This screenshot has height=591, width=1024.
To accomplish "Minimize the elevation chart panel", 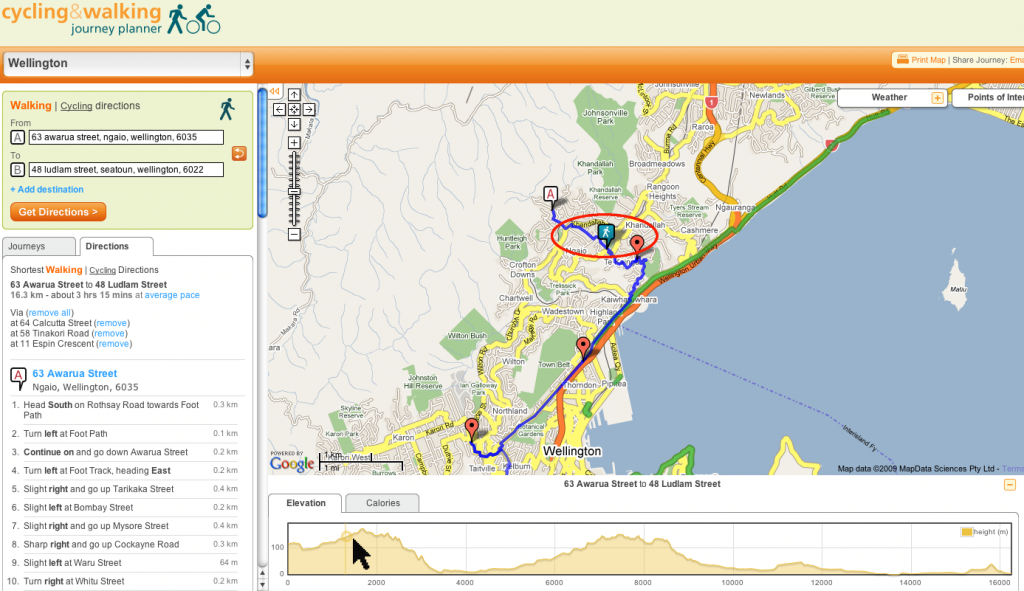I will pos(1010,485).
